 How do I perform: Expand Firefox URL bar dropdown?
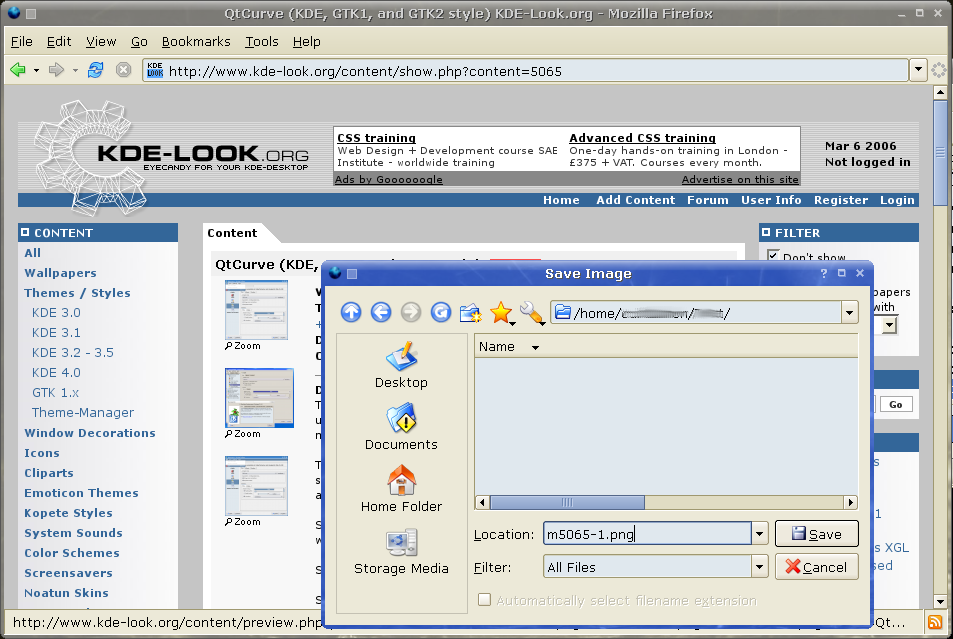[x=918, y=70]
